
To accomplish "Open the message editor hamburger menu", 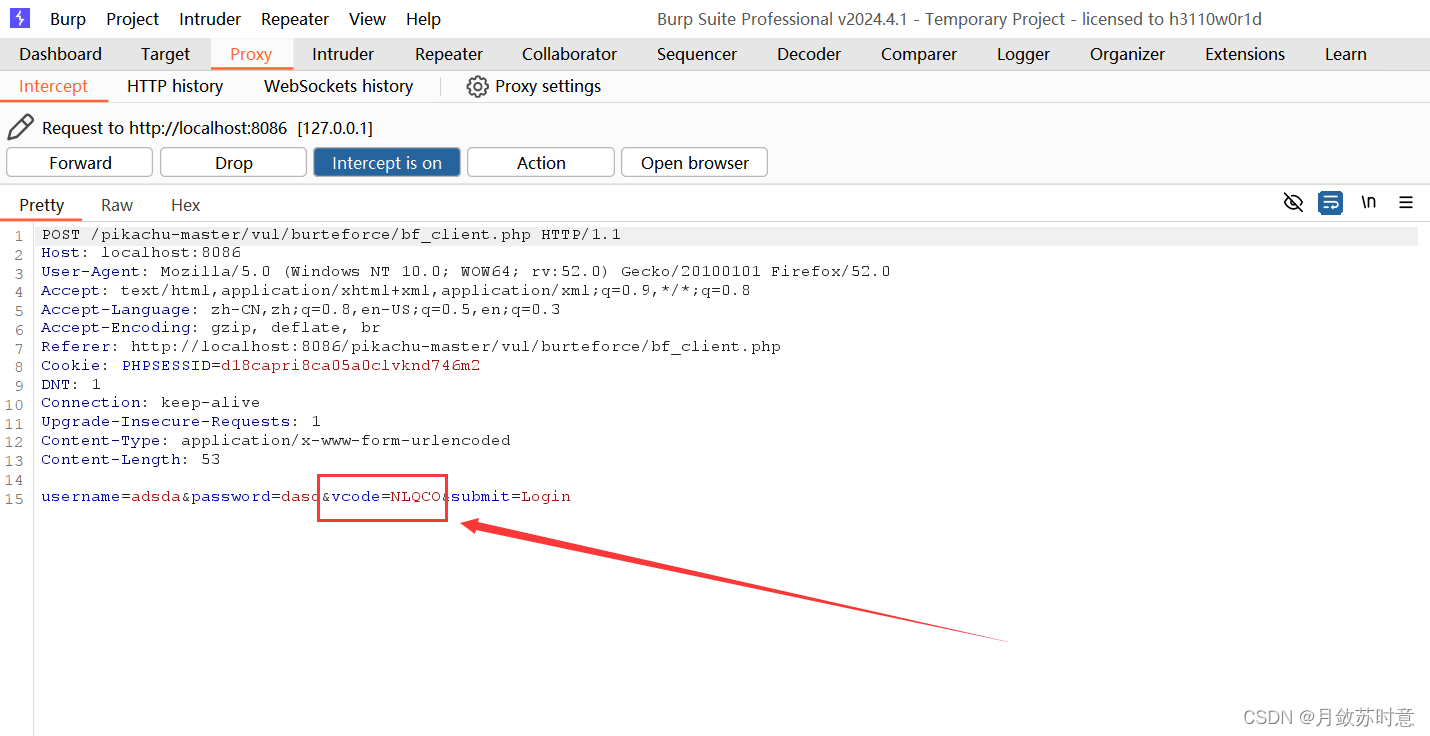I will (1406, 203).
